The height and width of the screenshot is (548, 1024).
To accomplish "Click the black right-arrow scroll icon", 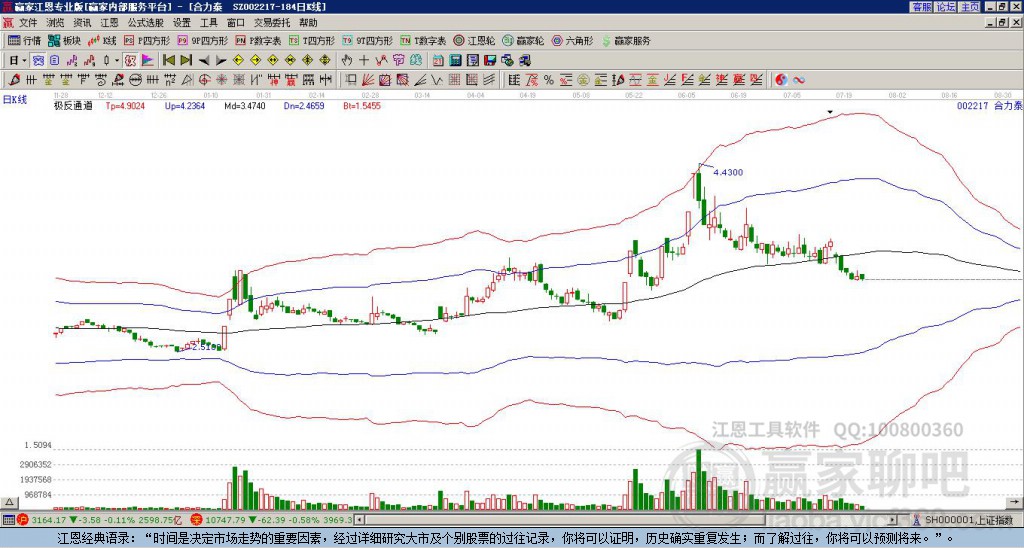I will [x=221, y=61].
